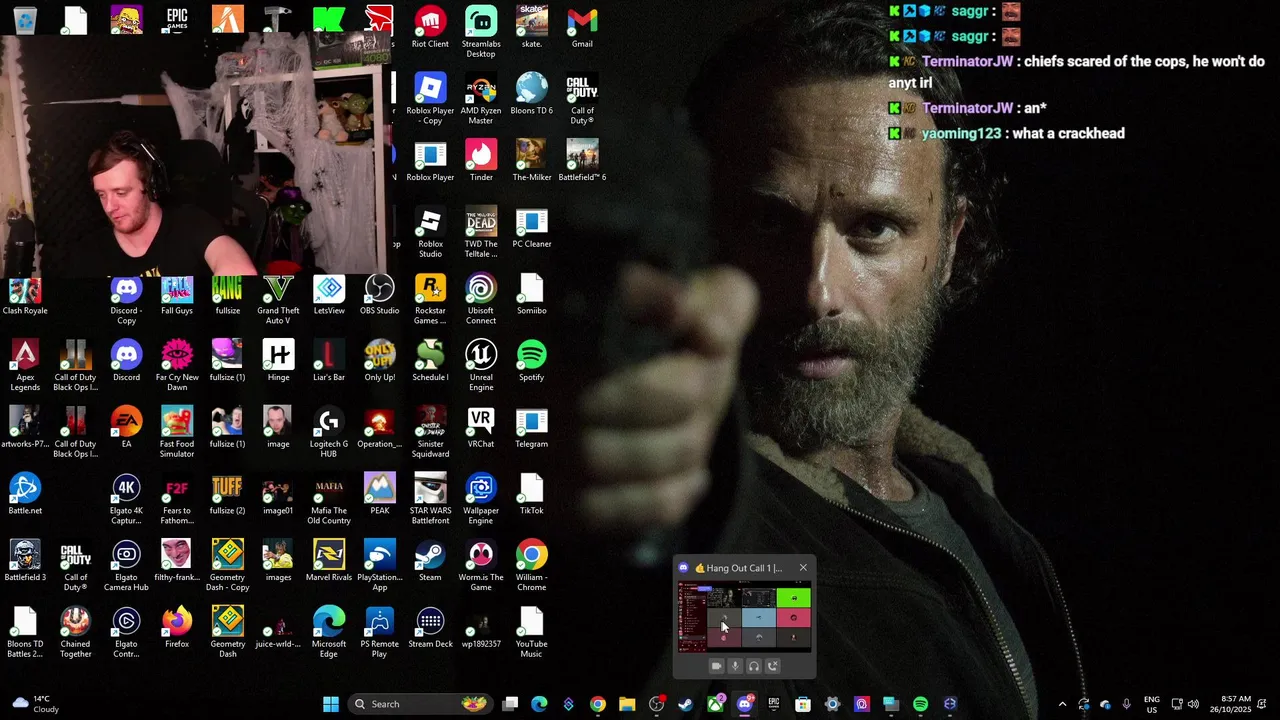The height and width of the screenshot is (720, 1280).
Task: Select PEAK desktop icon
Action: (x=380, y=494)
